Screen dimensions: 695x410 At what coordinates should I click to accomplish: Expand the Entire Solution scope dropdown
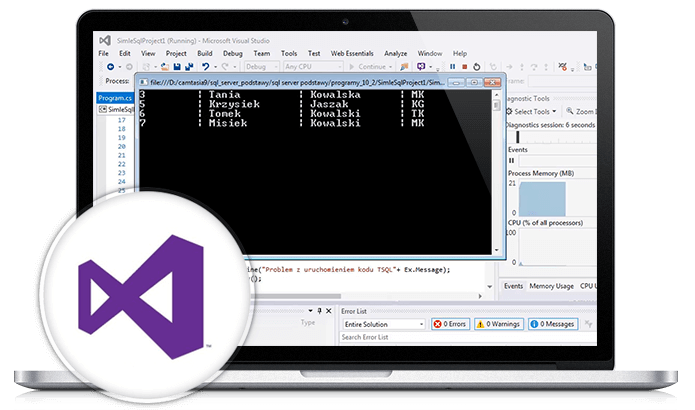click(383, 324)
